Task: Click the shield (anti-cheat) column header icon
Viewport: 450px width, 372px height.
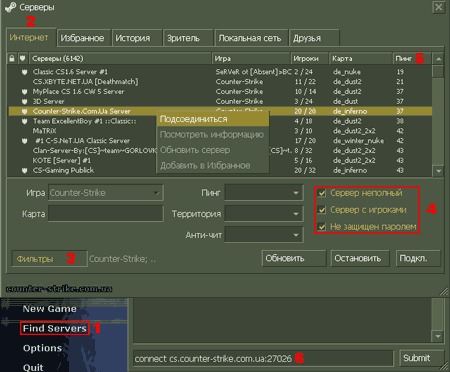Action: [22, 59]
